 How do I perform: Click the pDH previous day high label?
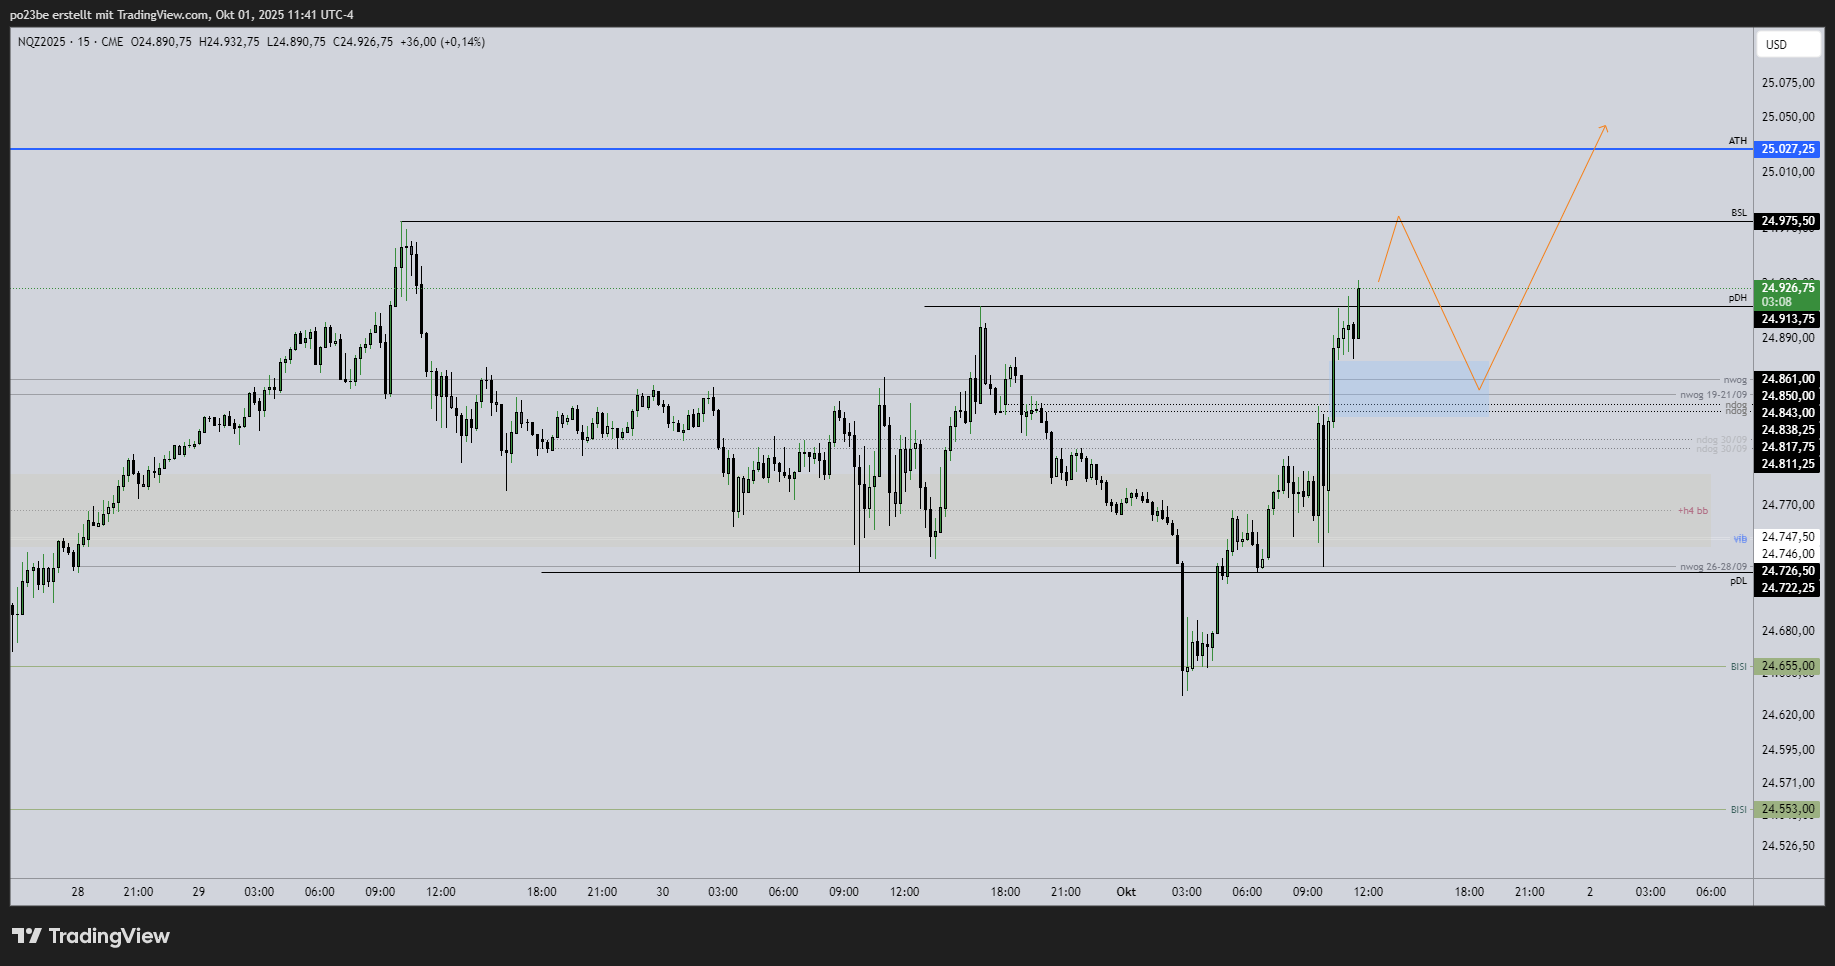tap(1740, 299)
